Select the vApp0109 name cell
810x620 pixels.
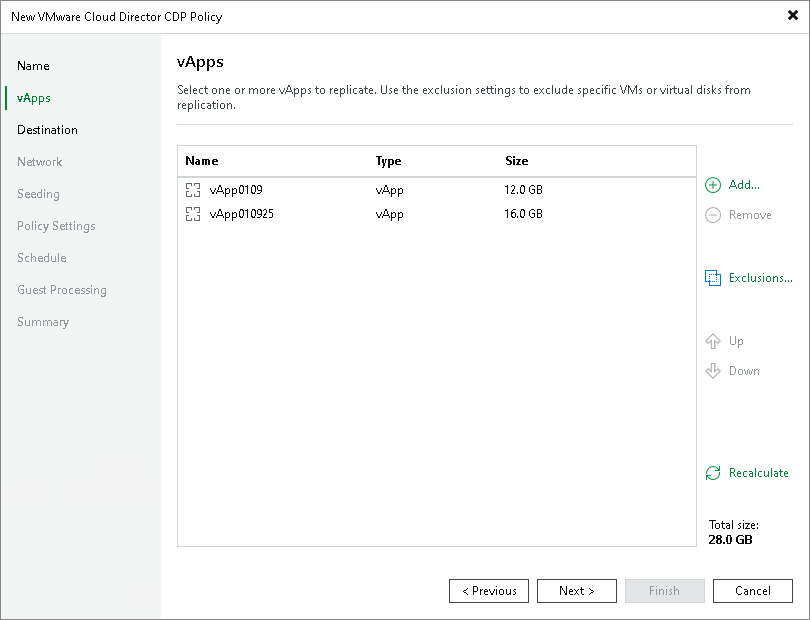(236, 190)
